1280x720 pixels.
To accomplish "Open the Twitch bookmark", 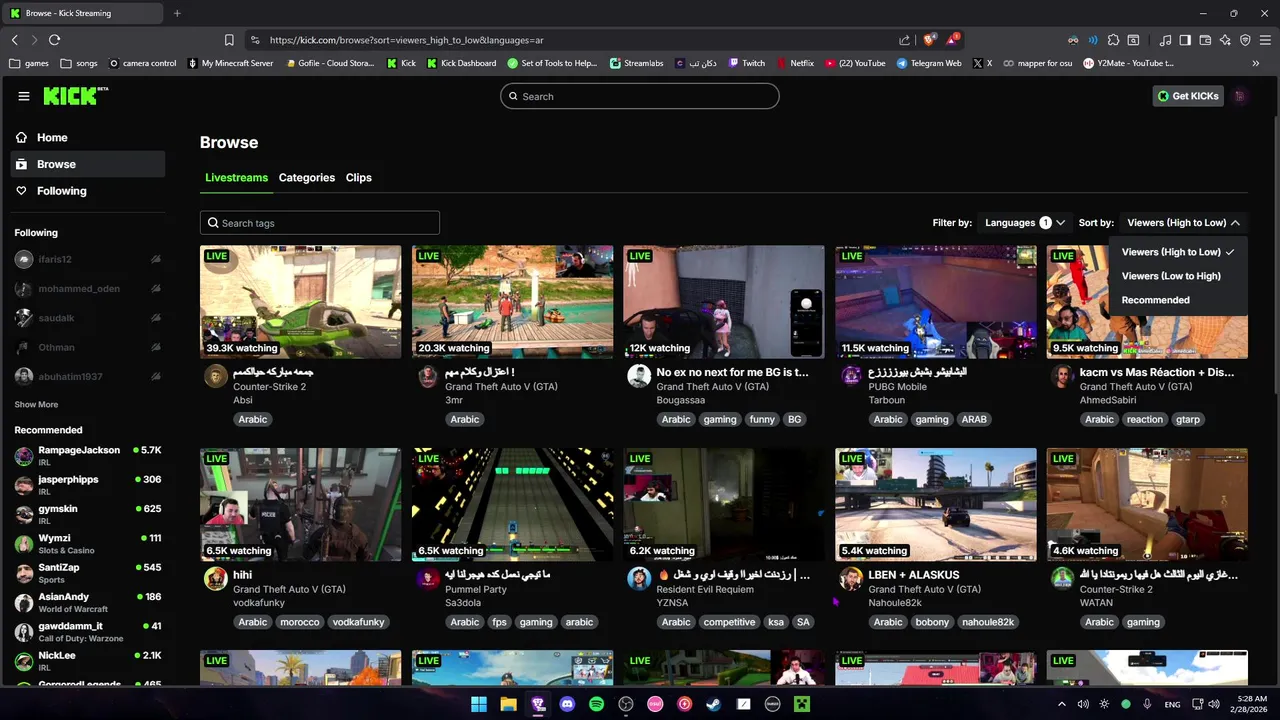I will [746, 63].
